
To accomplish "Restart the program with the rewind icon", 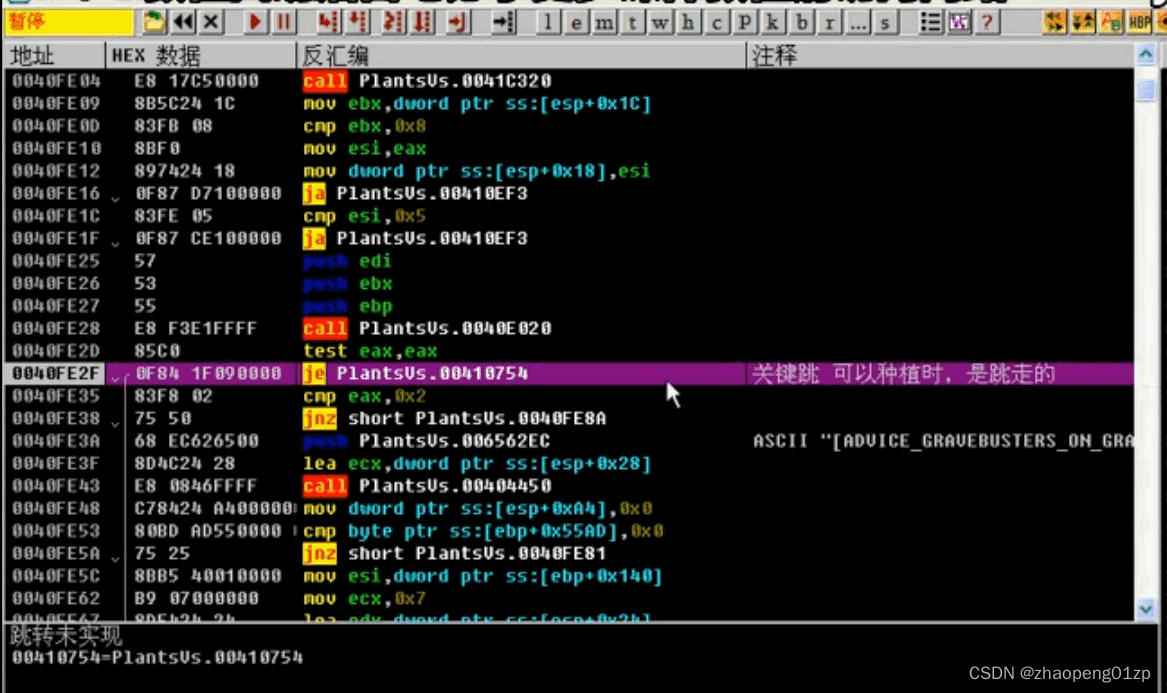I will pos(183,22).
